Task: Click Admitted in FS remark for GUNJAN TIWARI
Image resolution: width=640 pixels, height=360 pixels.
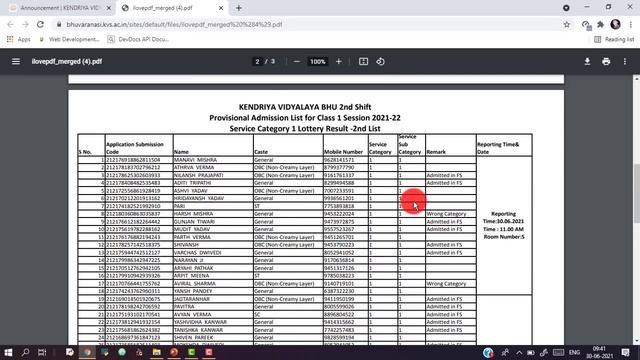Action: point(444,222)
